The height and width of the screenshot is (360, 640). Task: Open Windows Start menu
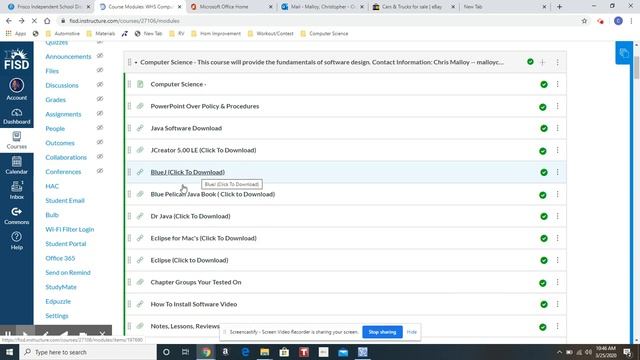coord(9,352)
